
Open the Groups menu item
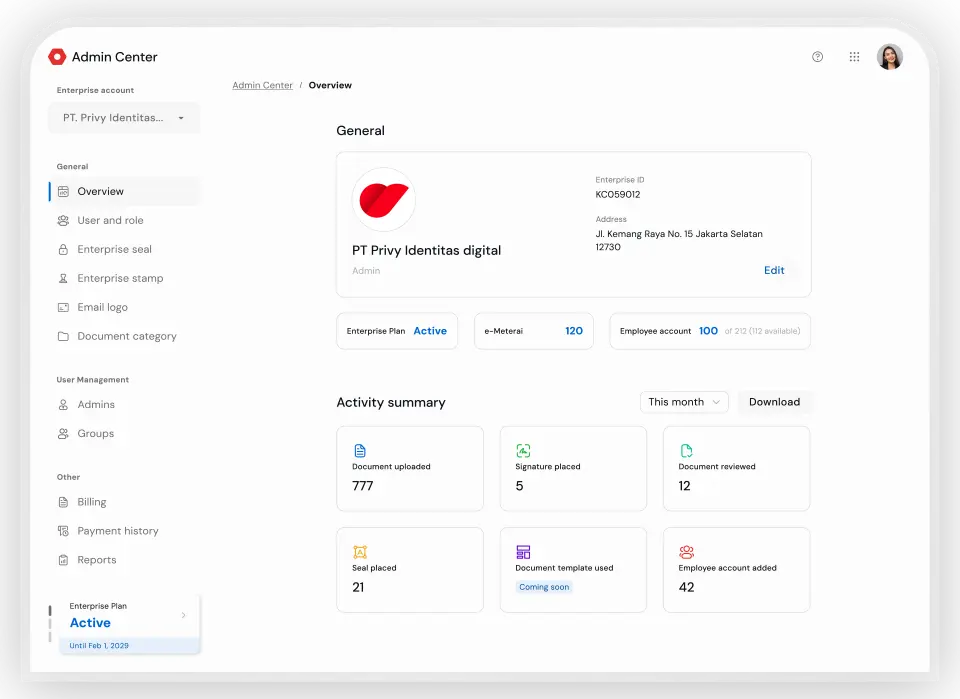coord(96,433)
